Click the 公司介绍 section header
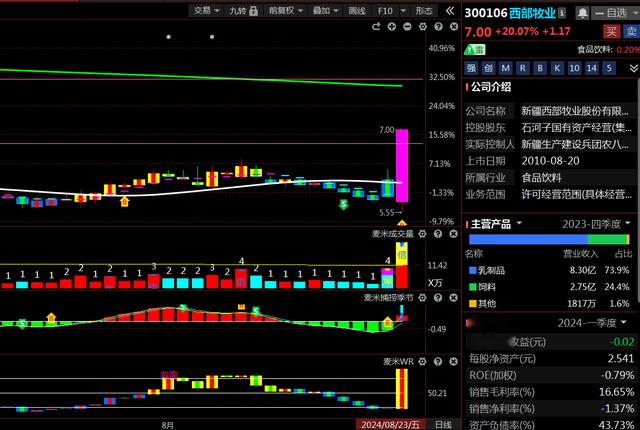This screenshot has width=640, height=430. [x=491, y=87]
